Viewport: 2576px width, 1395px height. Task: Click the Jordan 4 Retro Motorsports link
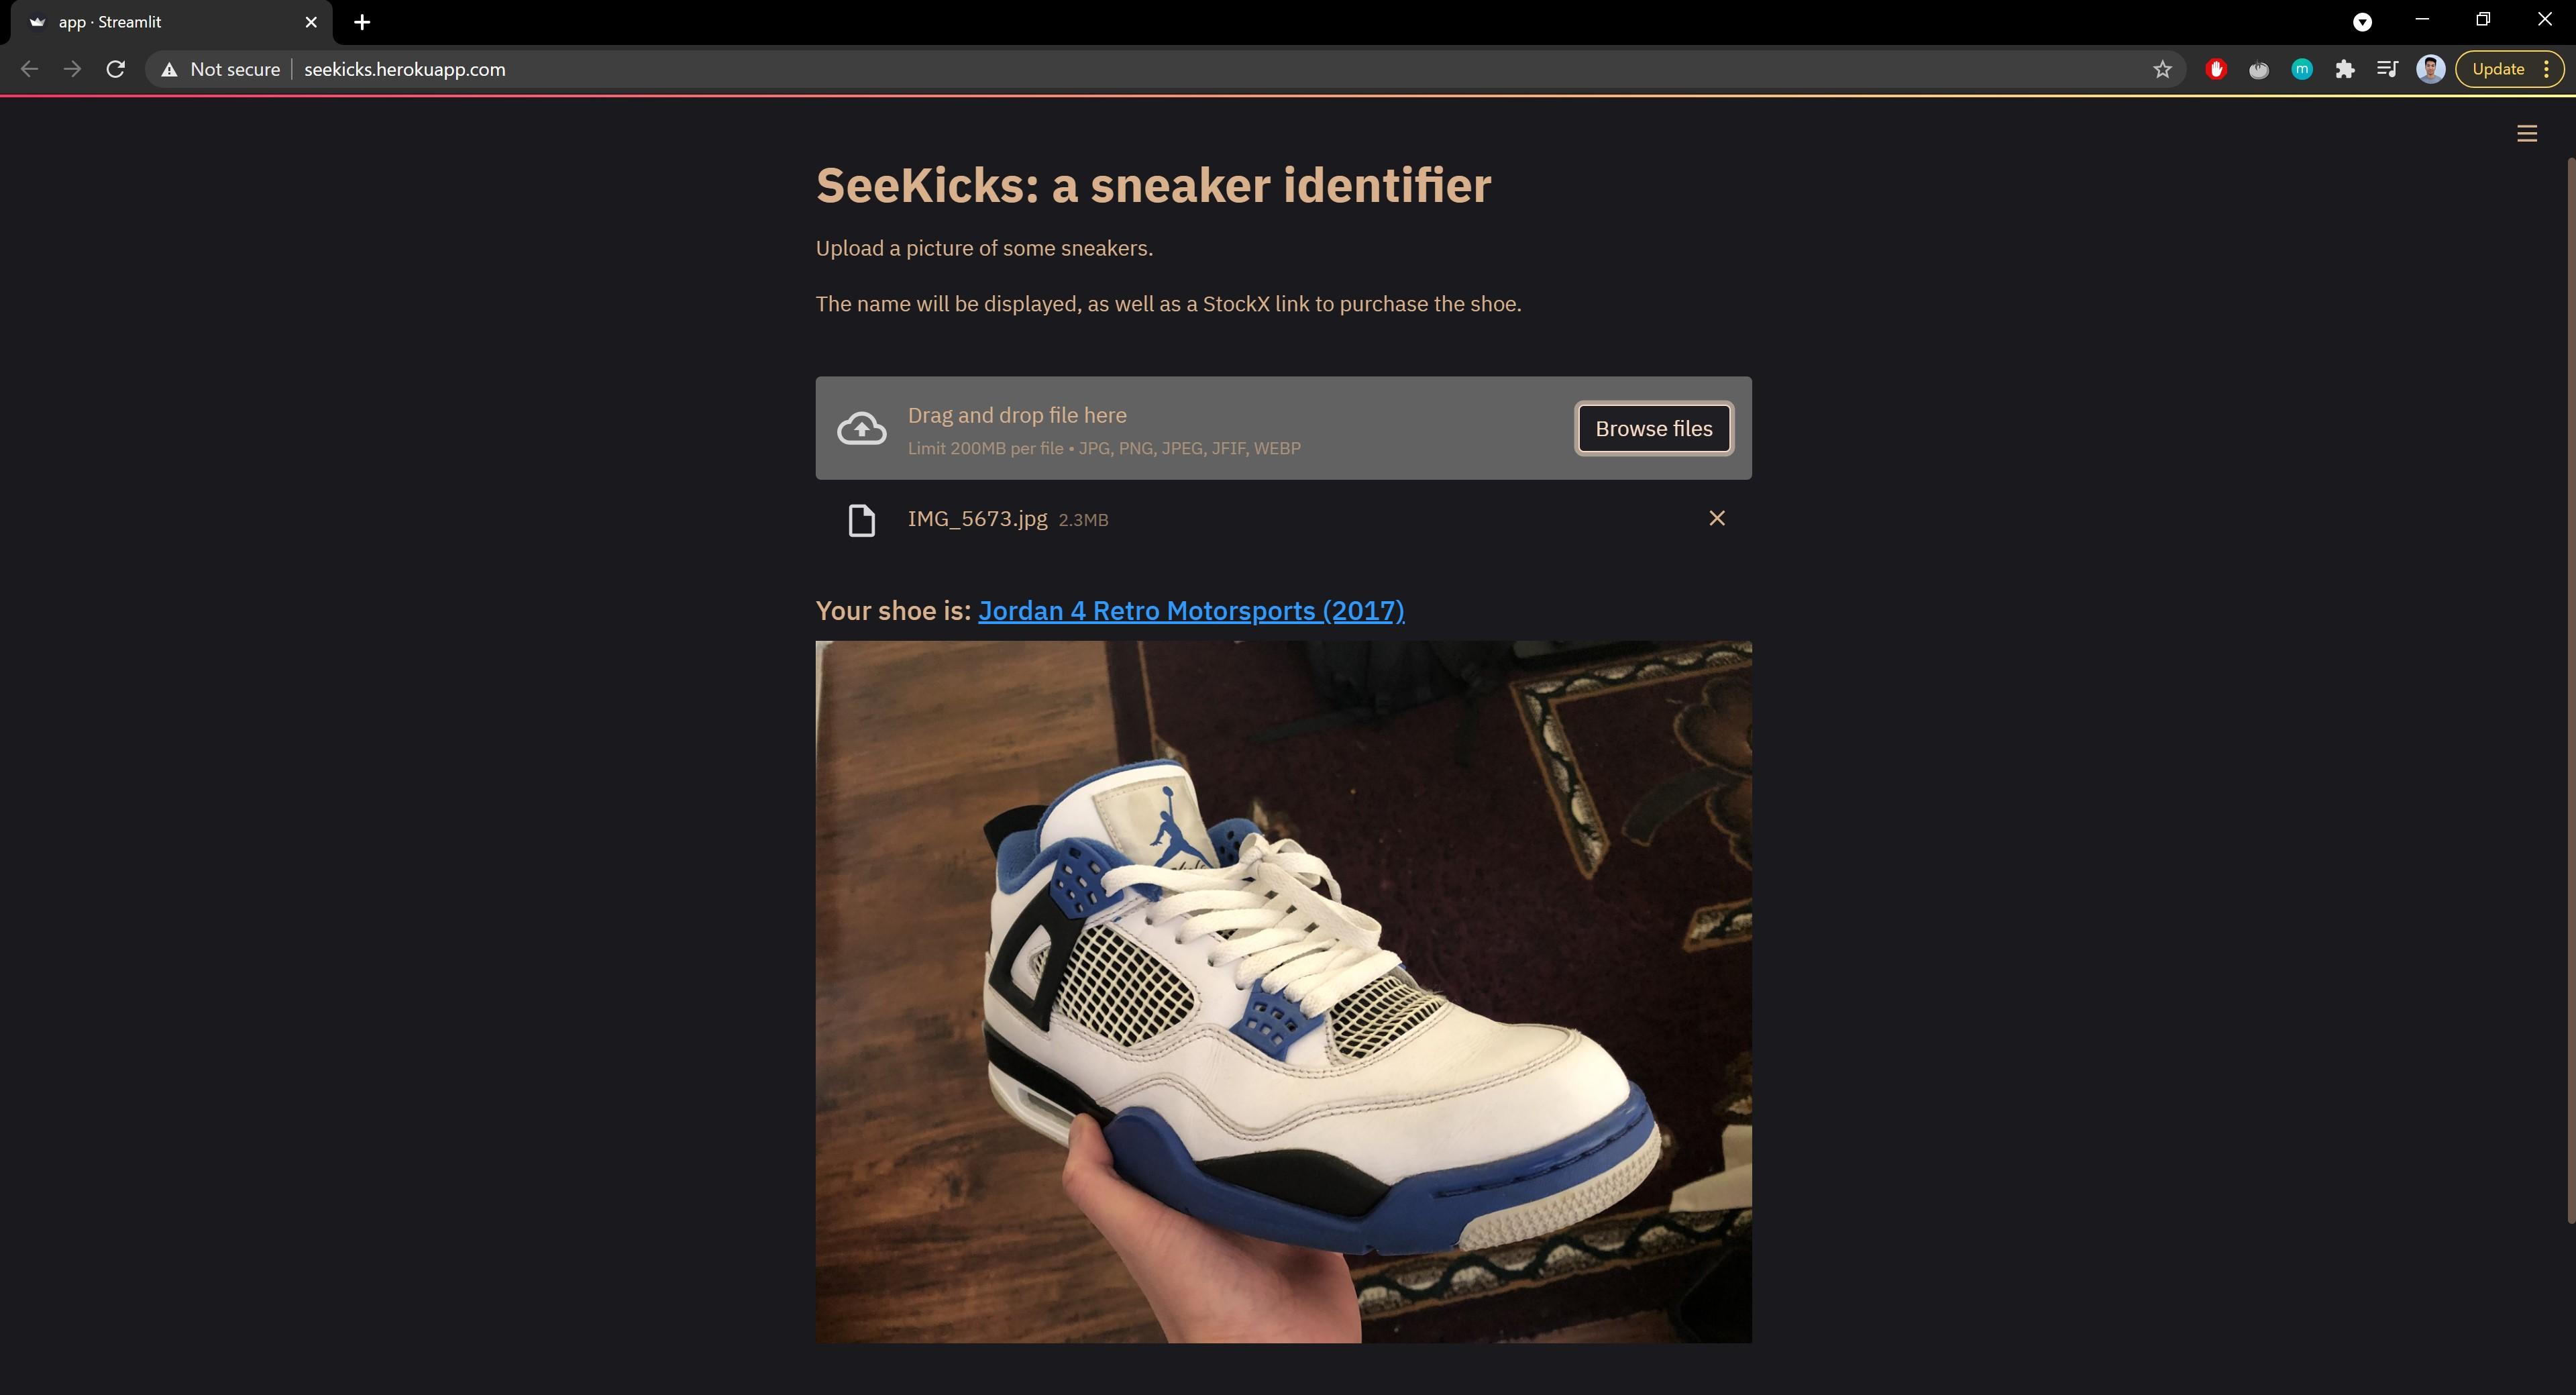(x=1190, y=610)
